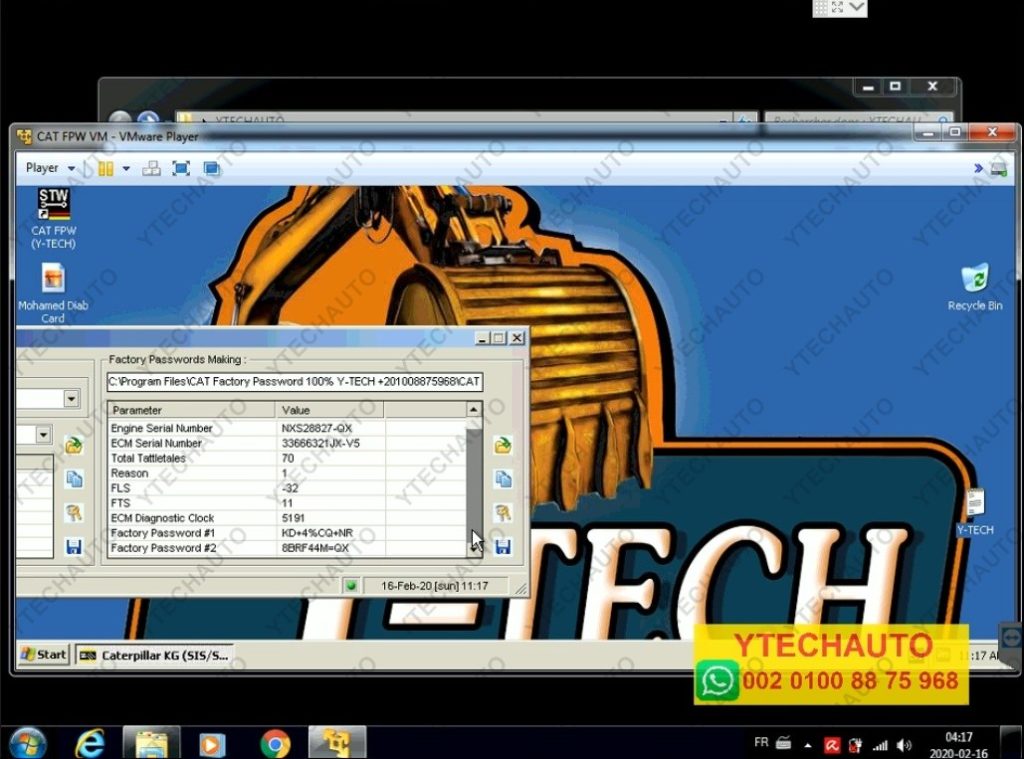1024x759 pixels.
Task: Click the KD+4%CQ+NR password value
Action: [317, 533]
